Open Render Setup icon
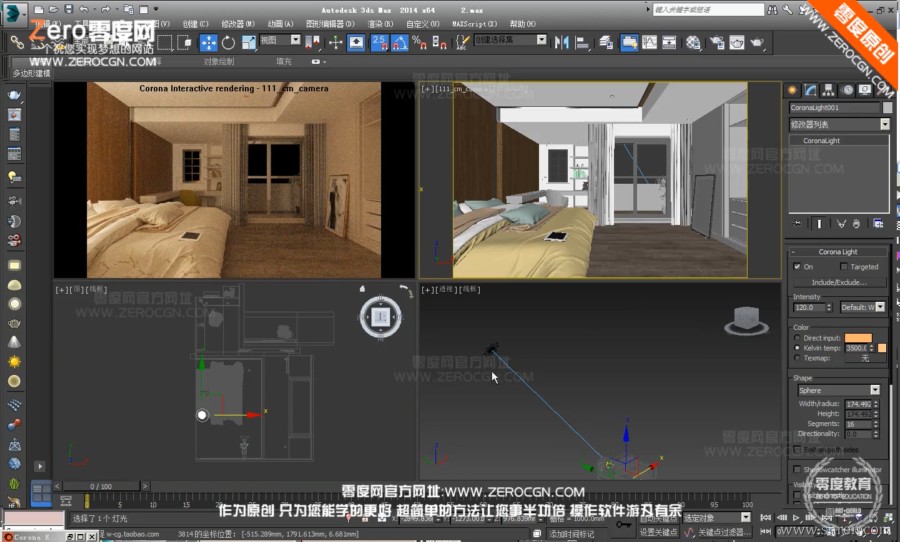This screenshot has height=542, width=900. tap(717, 42)
